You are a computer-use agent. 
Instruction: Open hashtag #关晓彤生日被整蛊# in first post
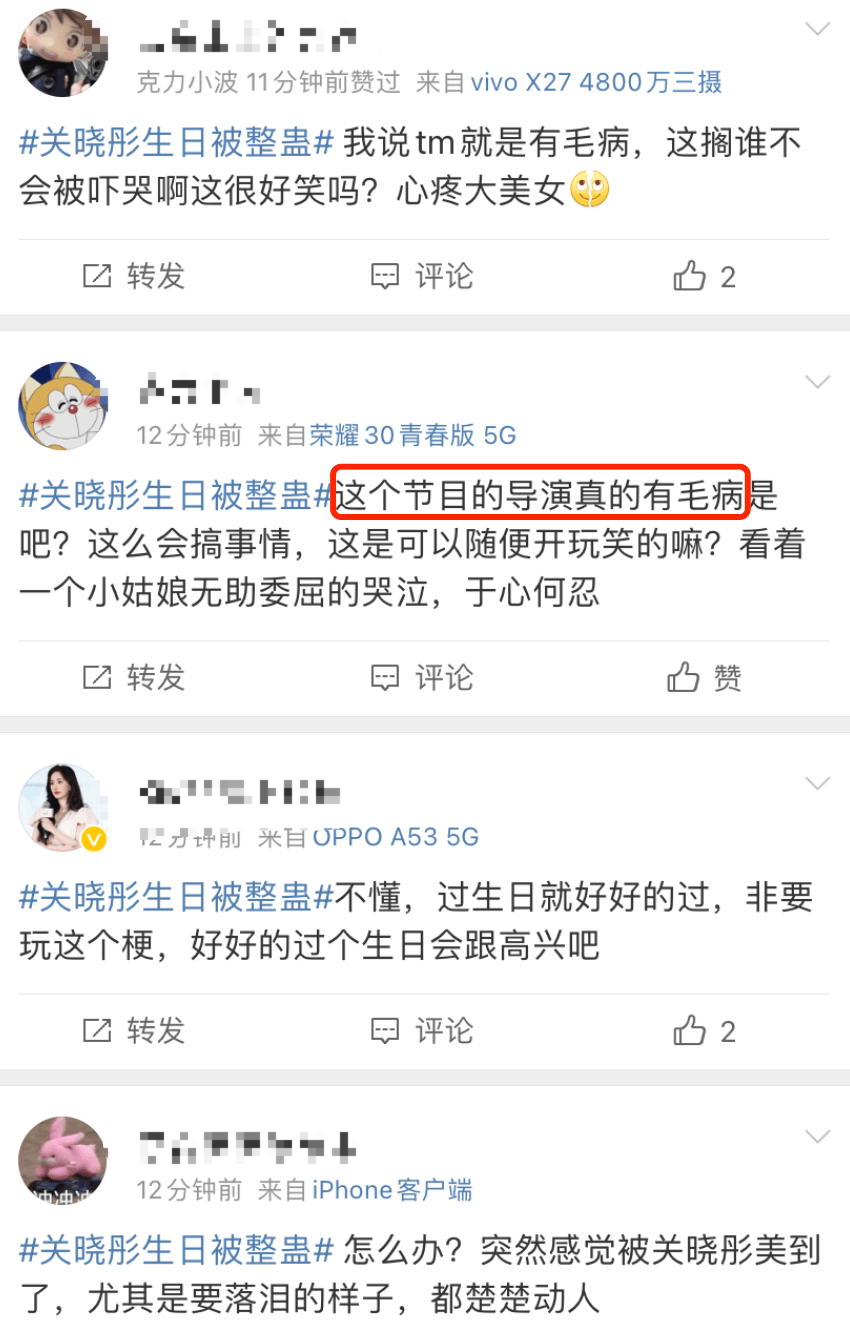coord(176,144)
